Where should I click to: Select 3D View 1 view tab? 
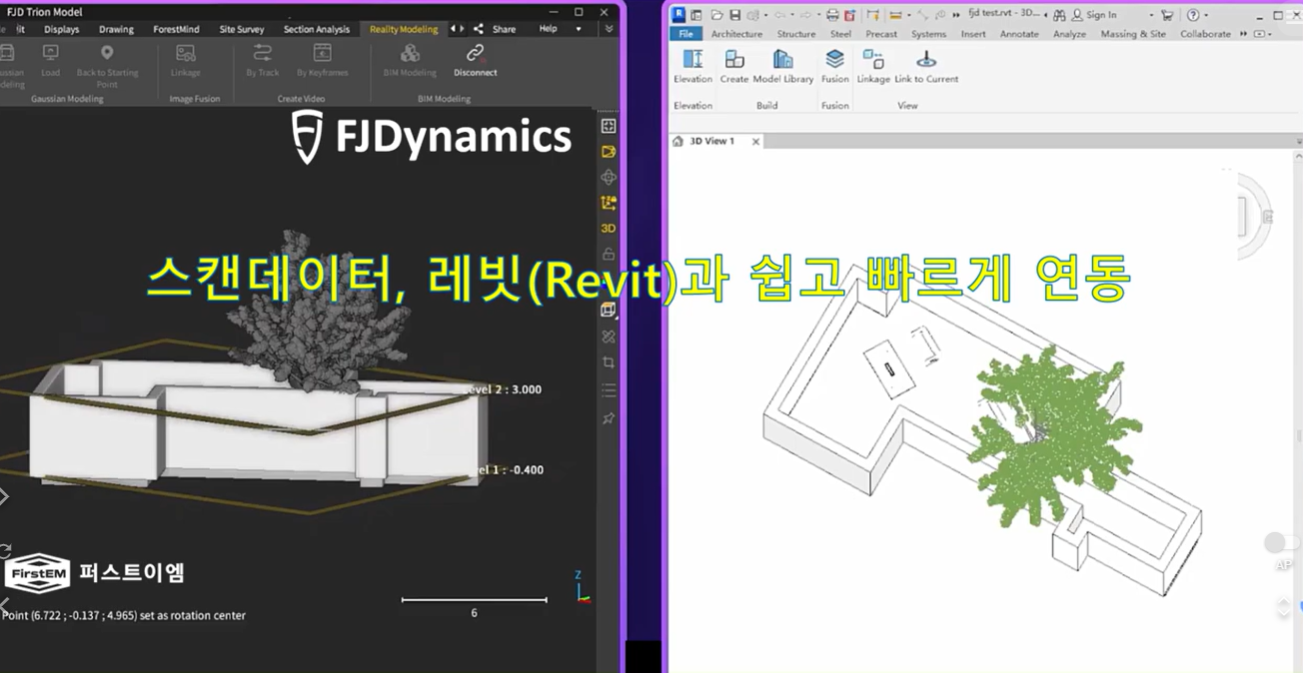coord(712,141)
